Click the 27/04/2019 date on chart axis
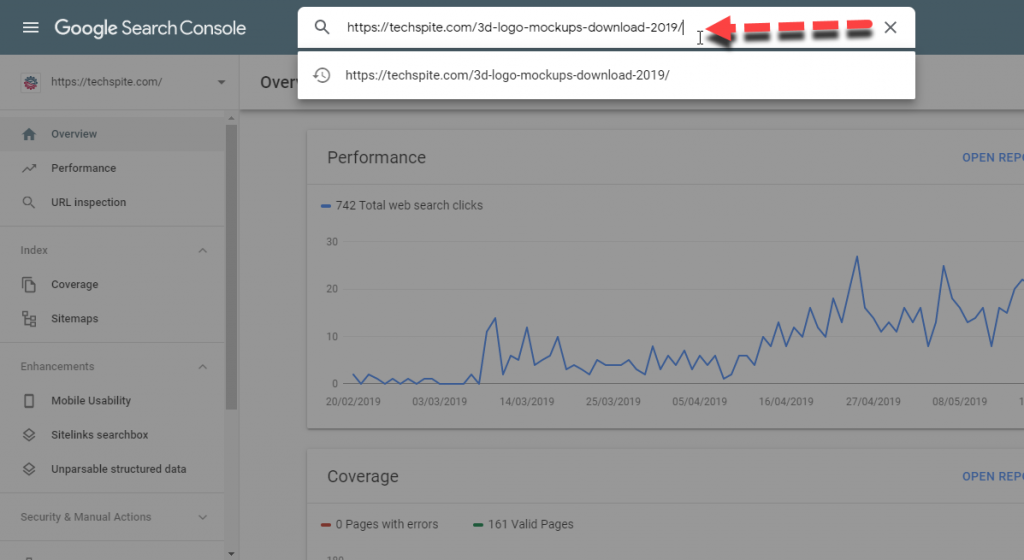The width and height of the screenshot is (1024, 560). 872,401
